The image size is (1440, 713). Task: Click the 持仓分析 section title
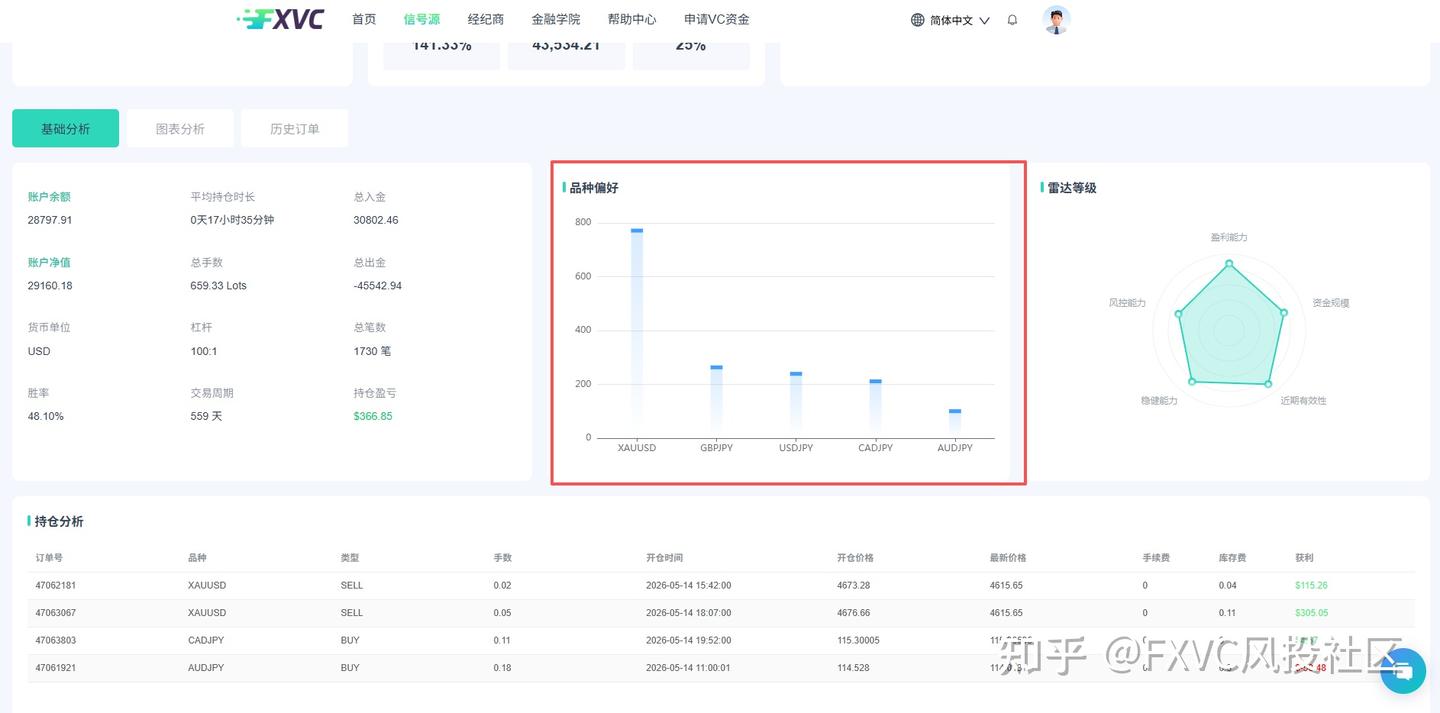coord(59,521)
